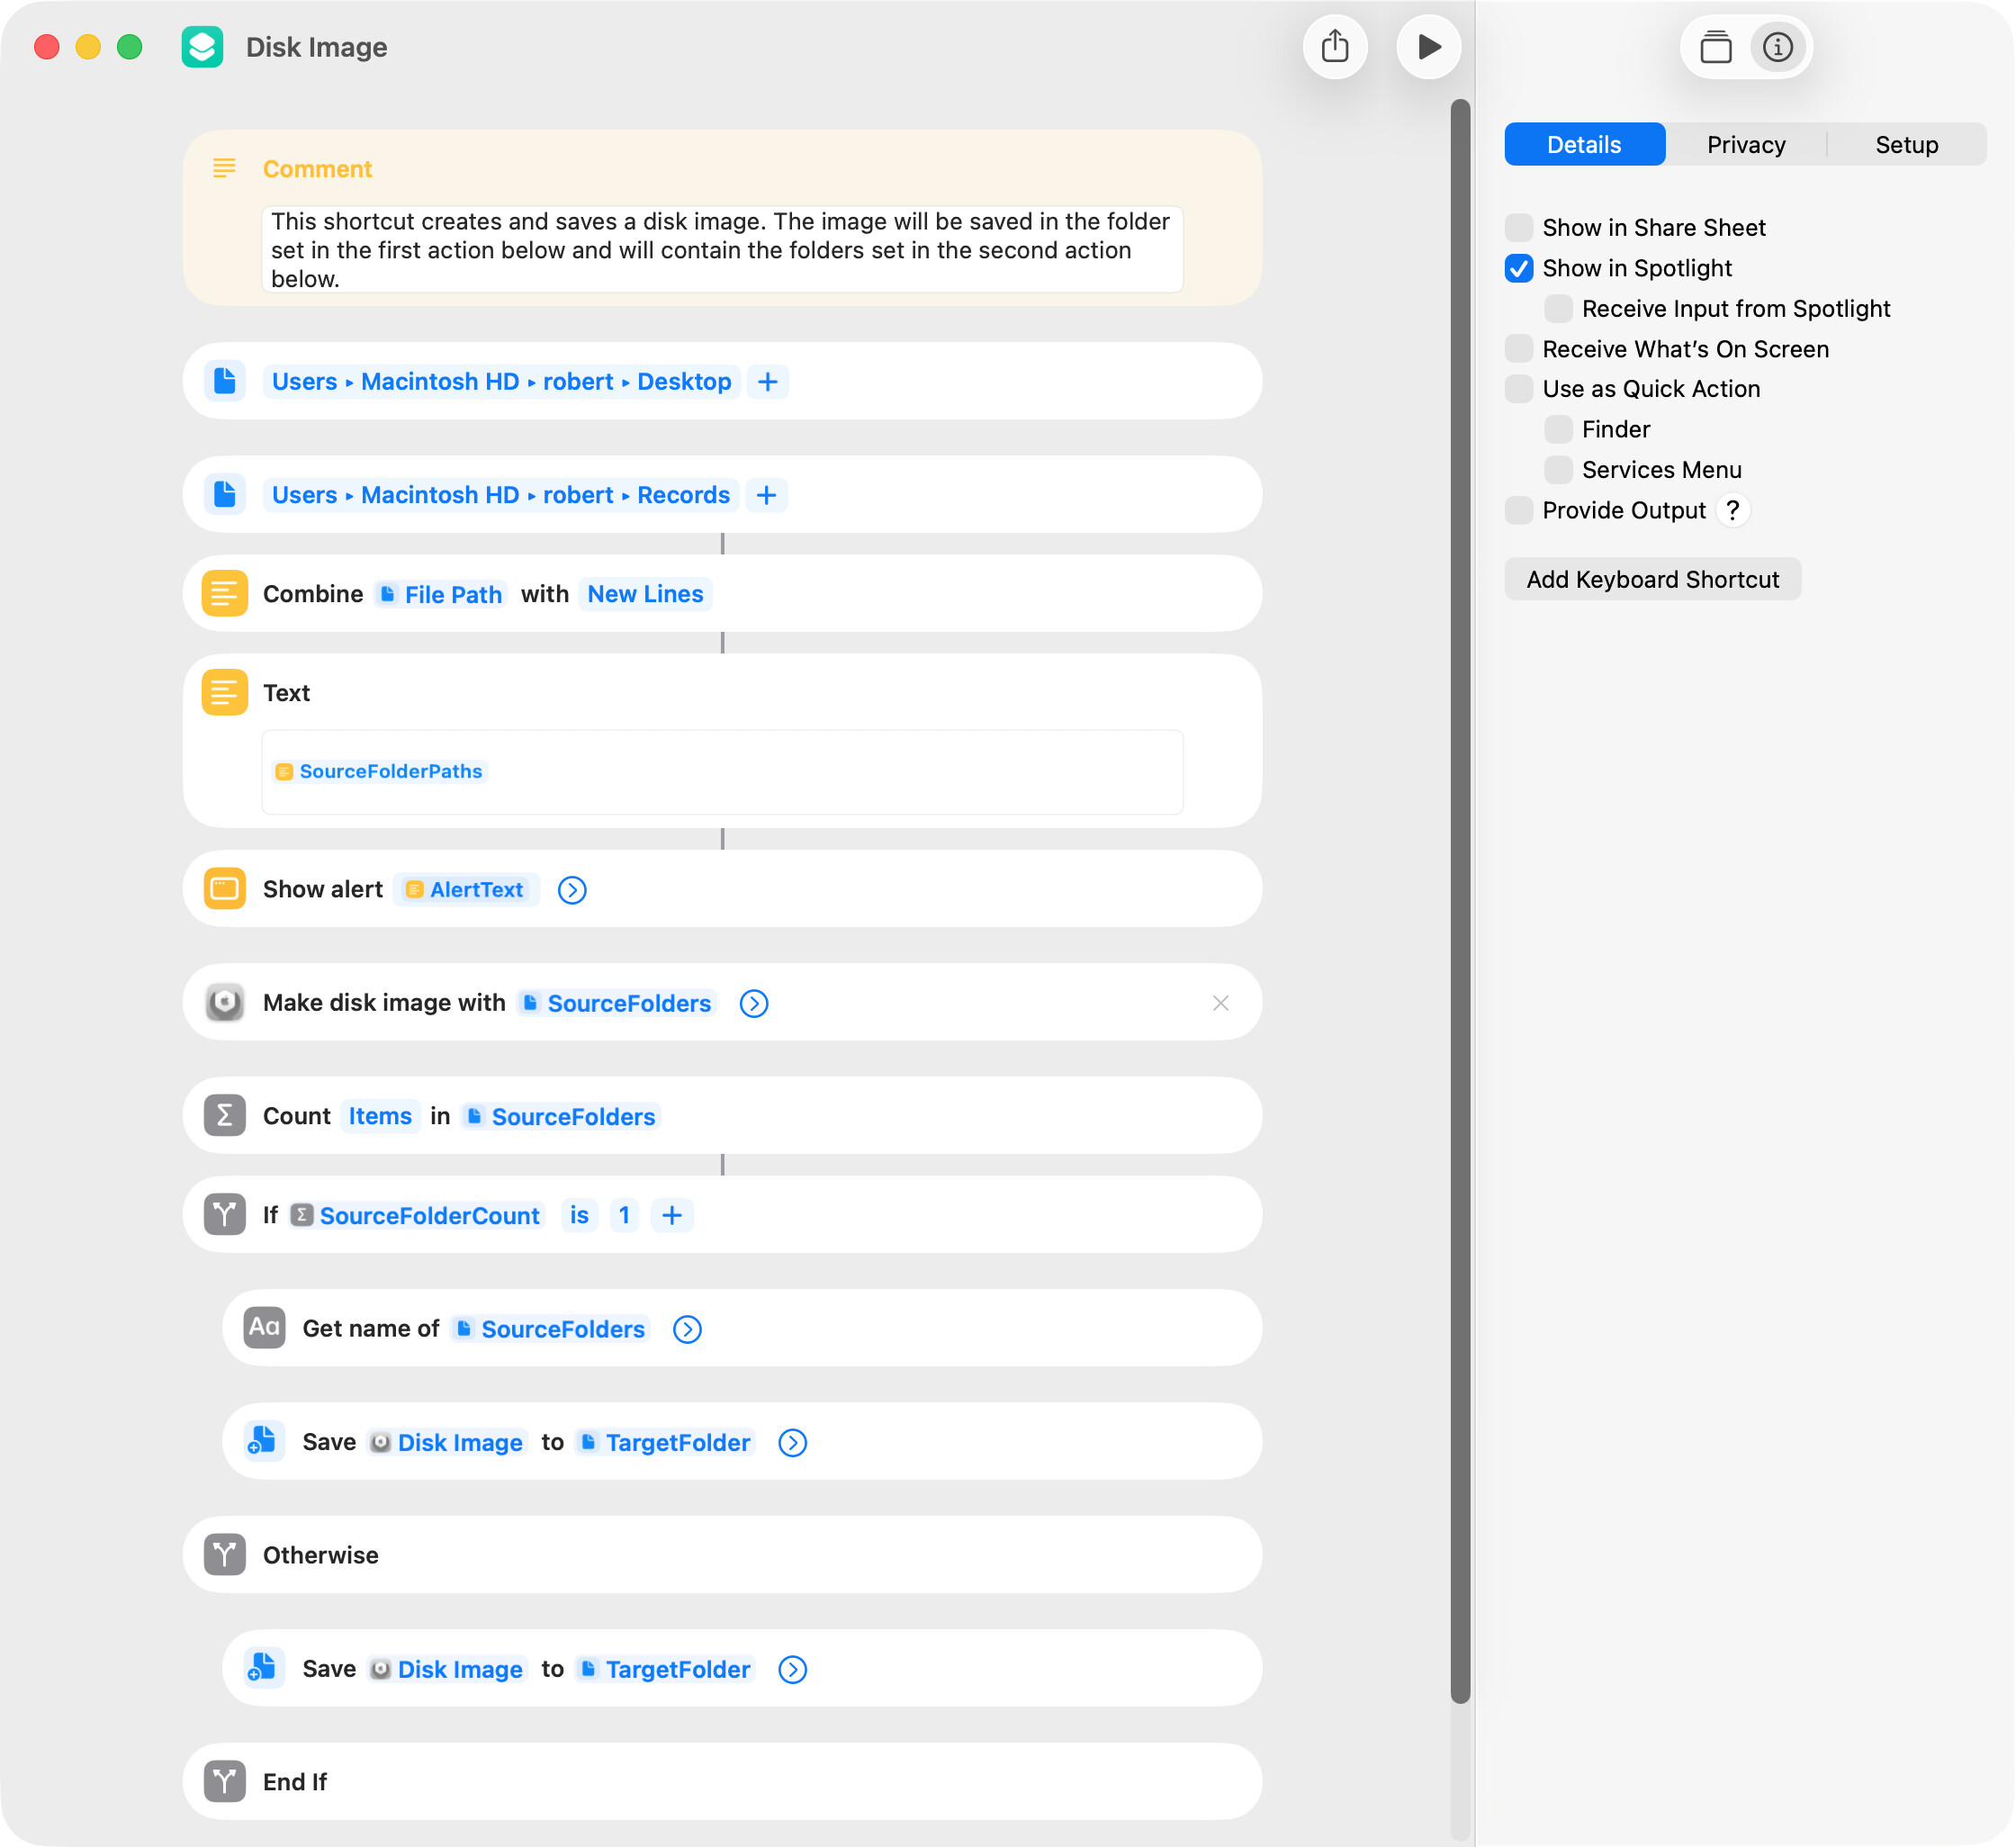
Task: Expand the Make disk image options
Action: pos(754,1003)
